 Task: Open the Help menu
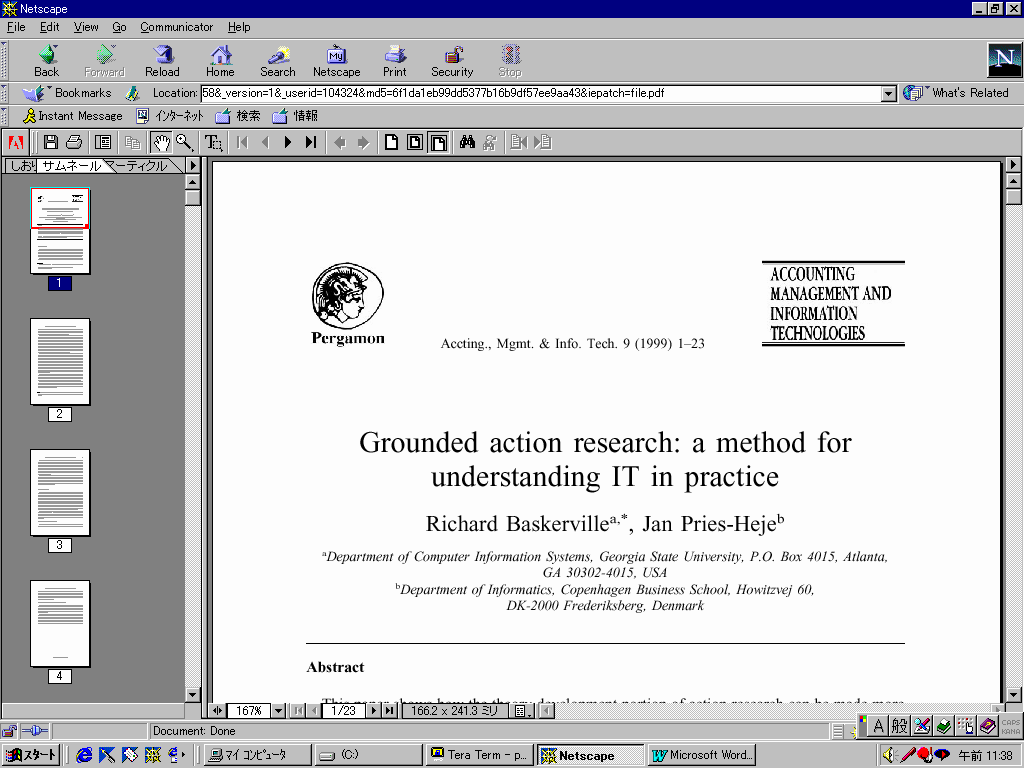(239, 27)
